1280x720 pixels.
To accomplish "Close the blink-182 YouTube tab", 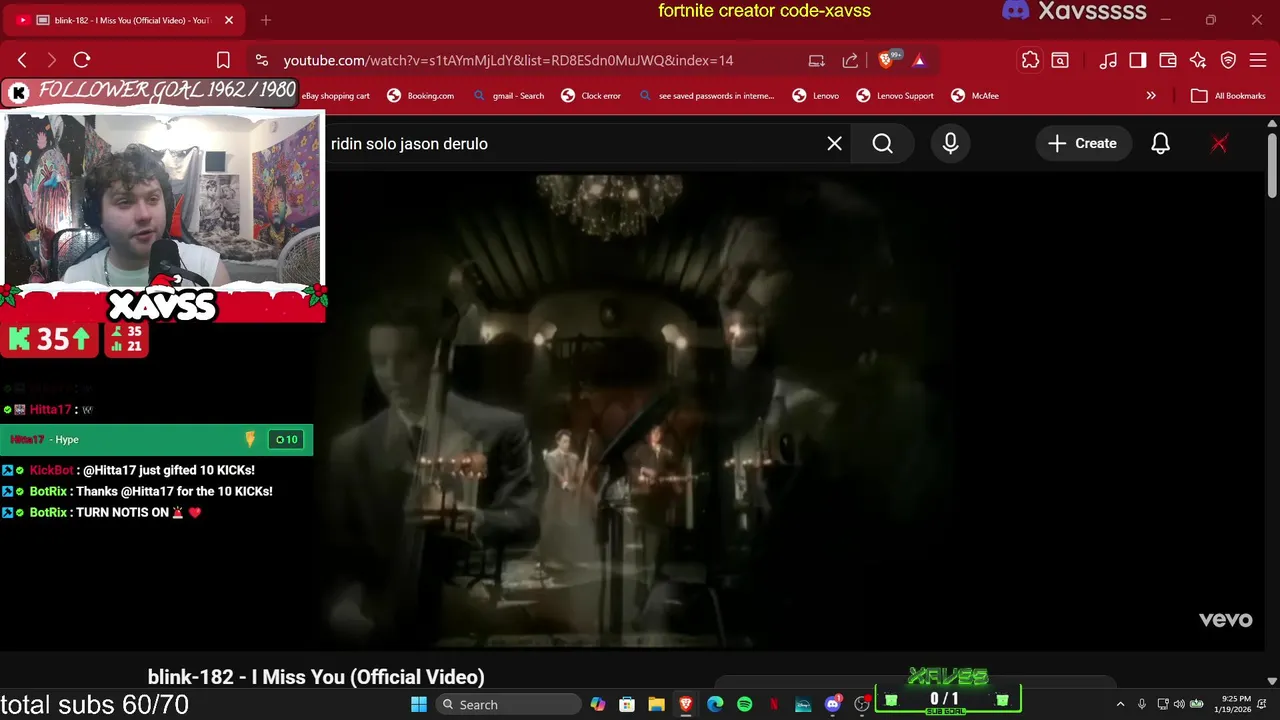I will 228,20.
